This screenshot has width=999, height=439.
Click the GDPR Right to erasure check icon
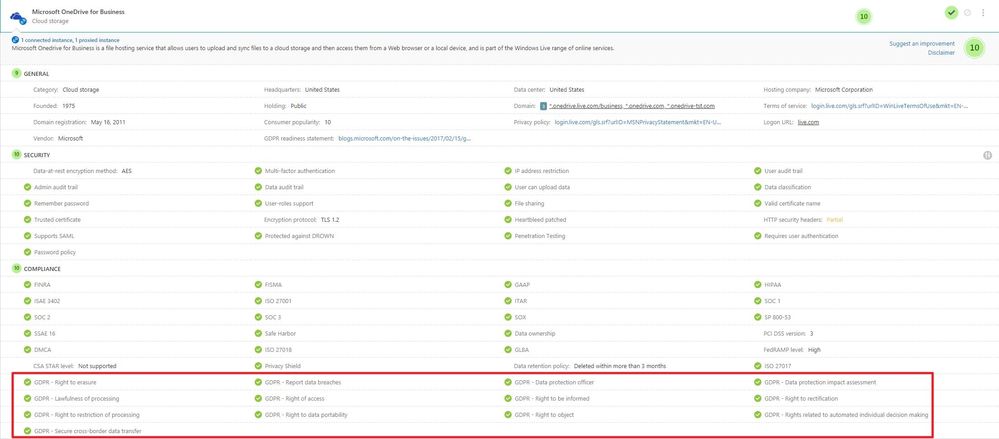27,382
